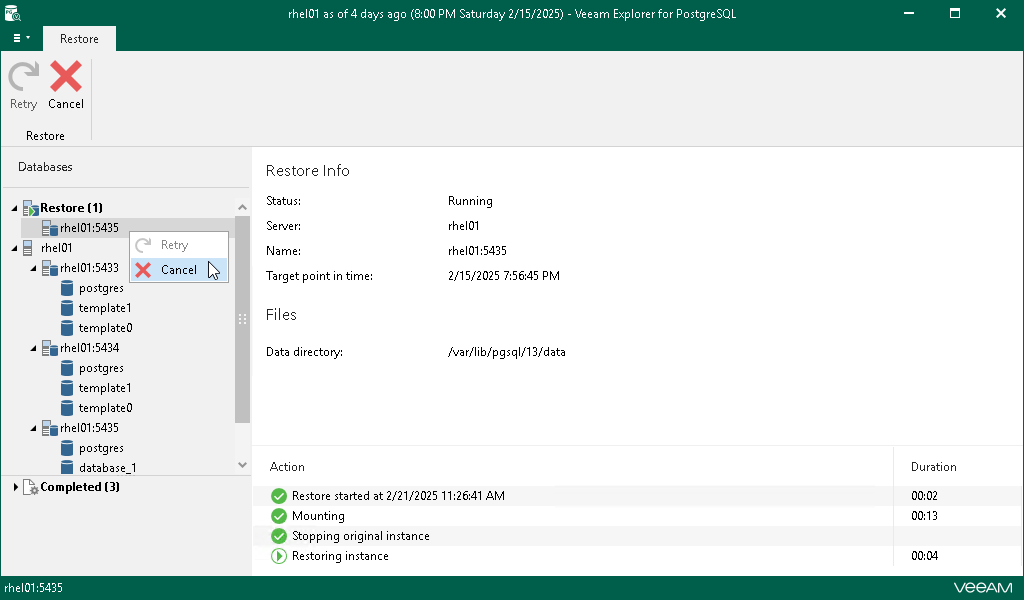Click the rhel01:5435 Name value

477,251
